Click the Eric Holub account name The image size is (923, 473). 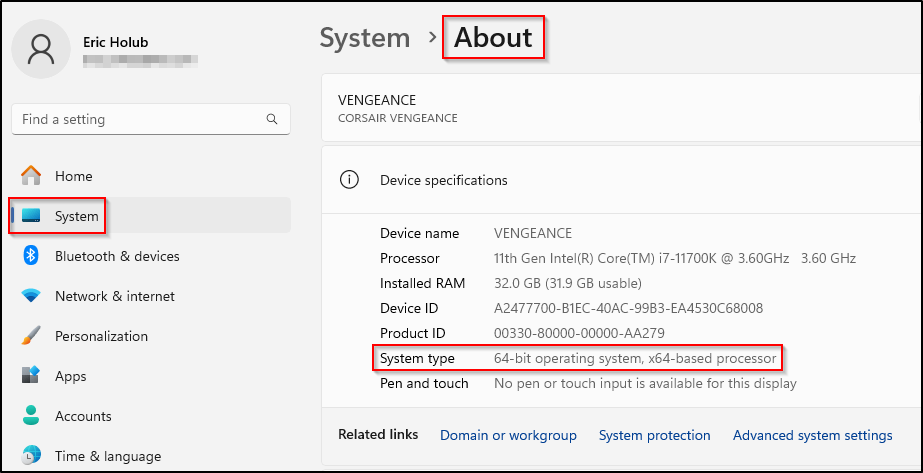pos(118,42)
